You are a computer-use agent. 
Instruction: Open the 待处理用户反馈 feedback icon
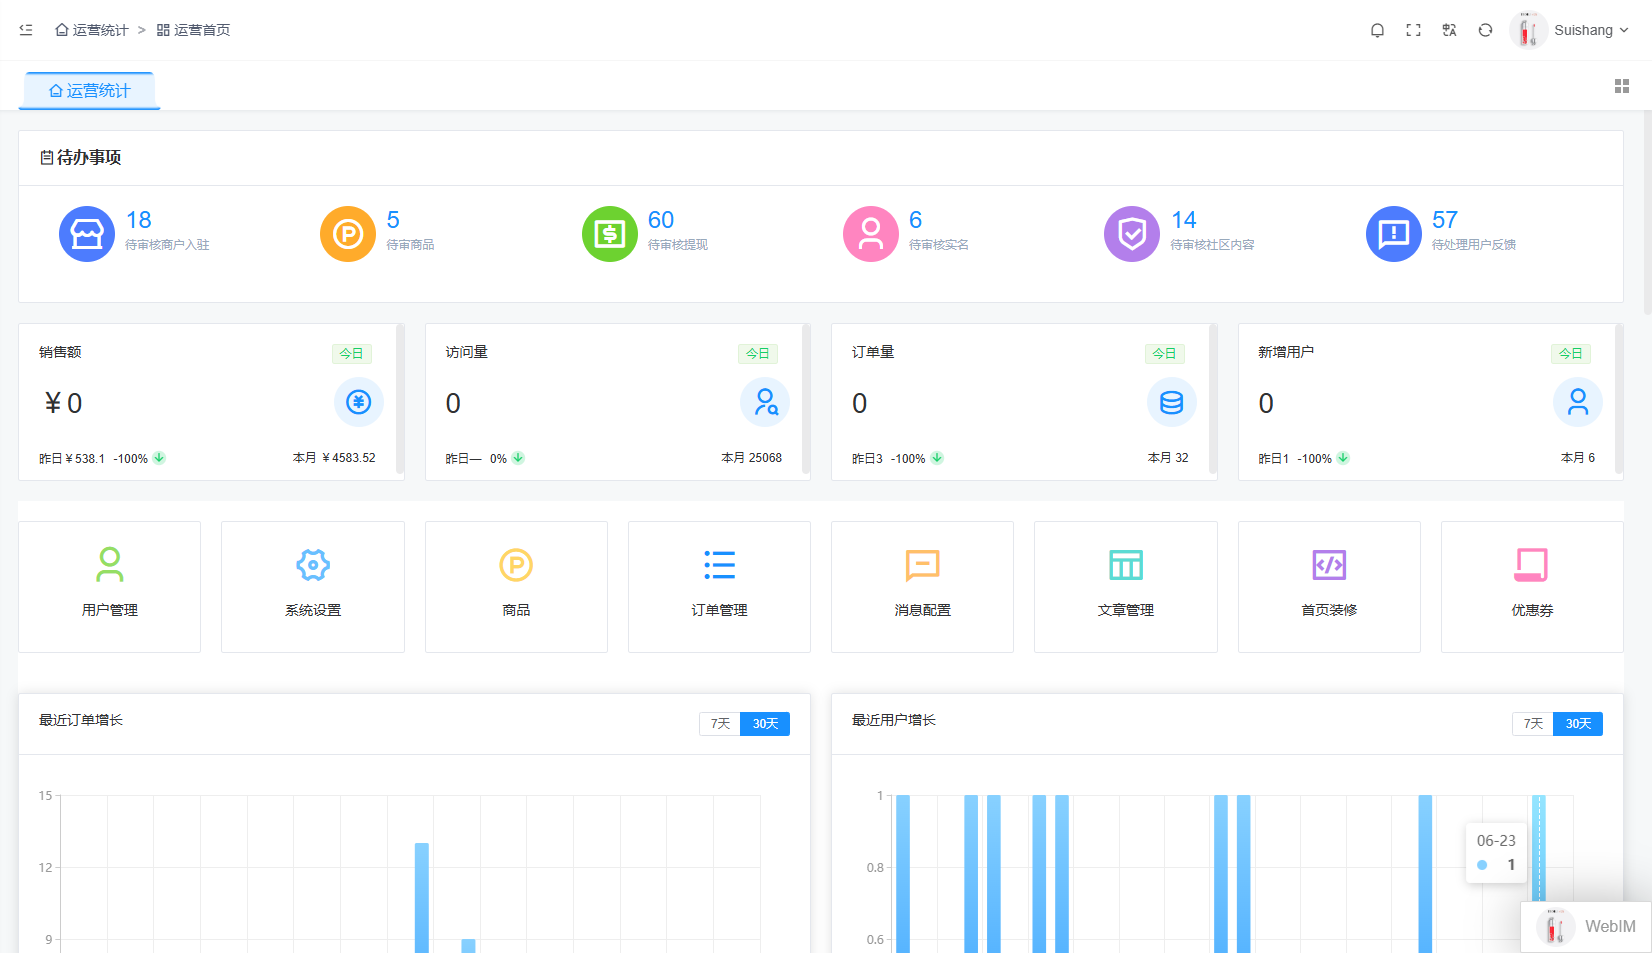[1394, 234]
